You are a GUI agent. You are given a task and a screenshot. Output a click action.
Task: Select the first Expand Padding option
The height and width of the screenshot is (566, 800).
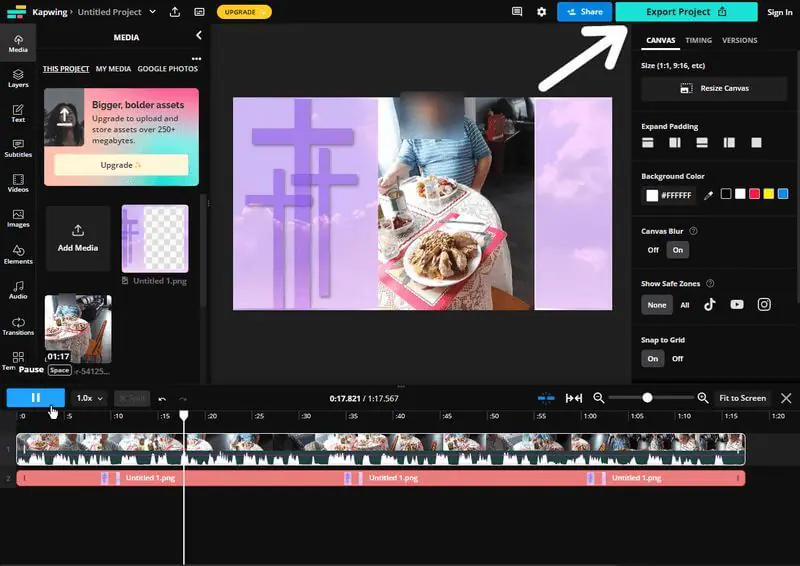pos(647,143)
